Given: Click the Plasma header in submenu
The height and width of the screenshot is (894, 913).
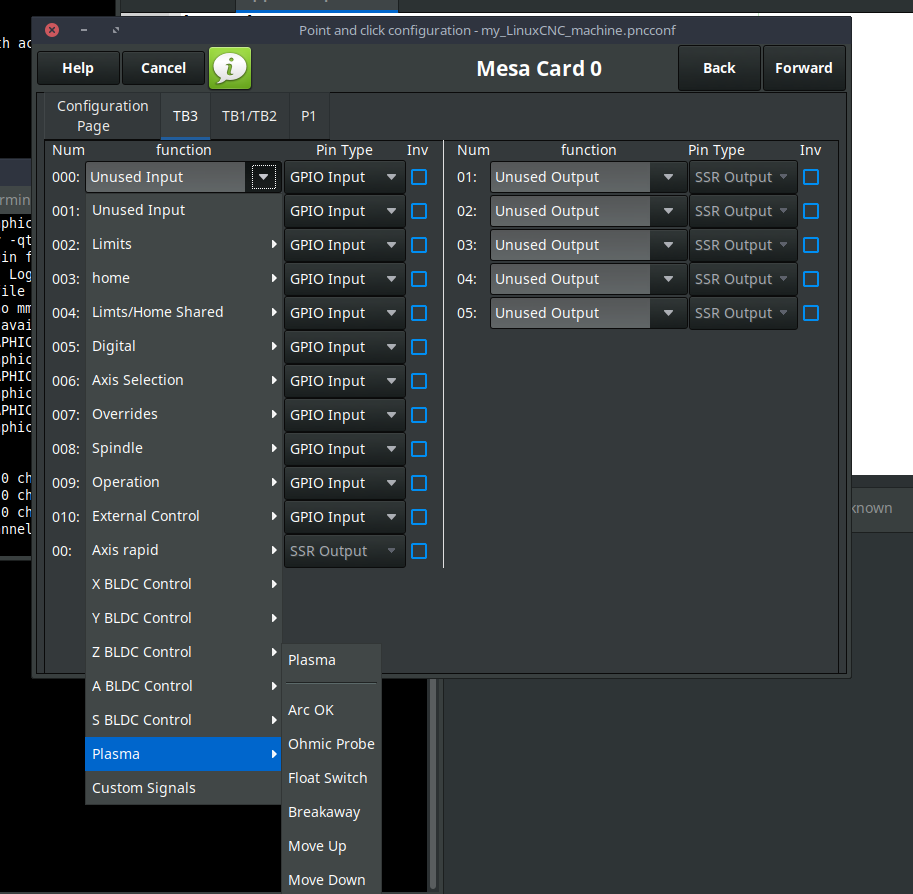Looking at the screenshot, I should pyautogui.click(x=331, y=660).
